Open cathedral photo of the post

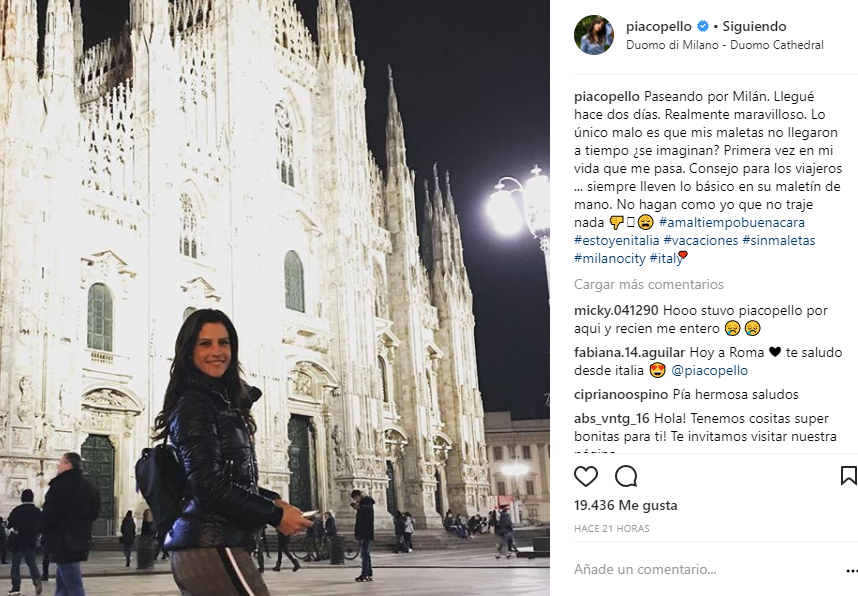click(275, 298)
